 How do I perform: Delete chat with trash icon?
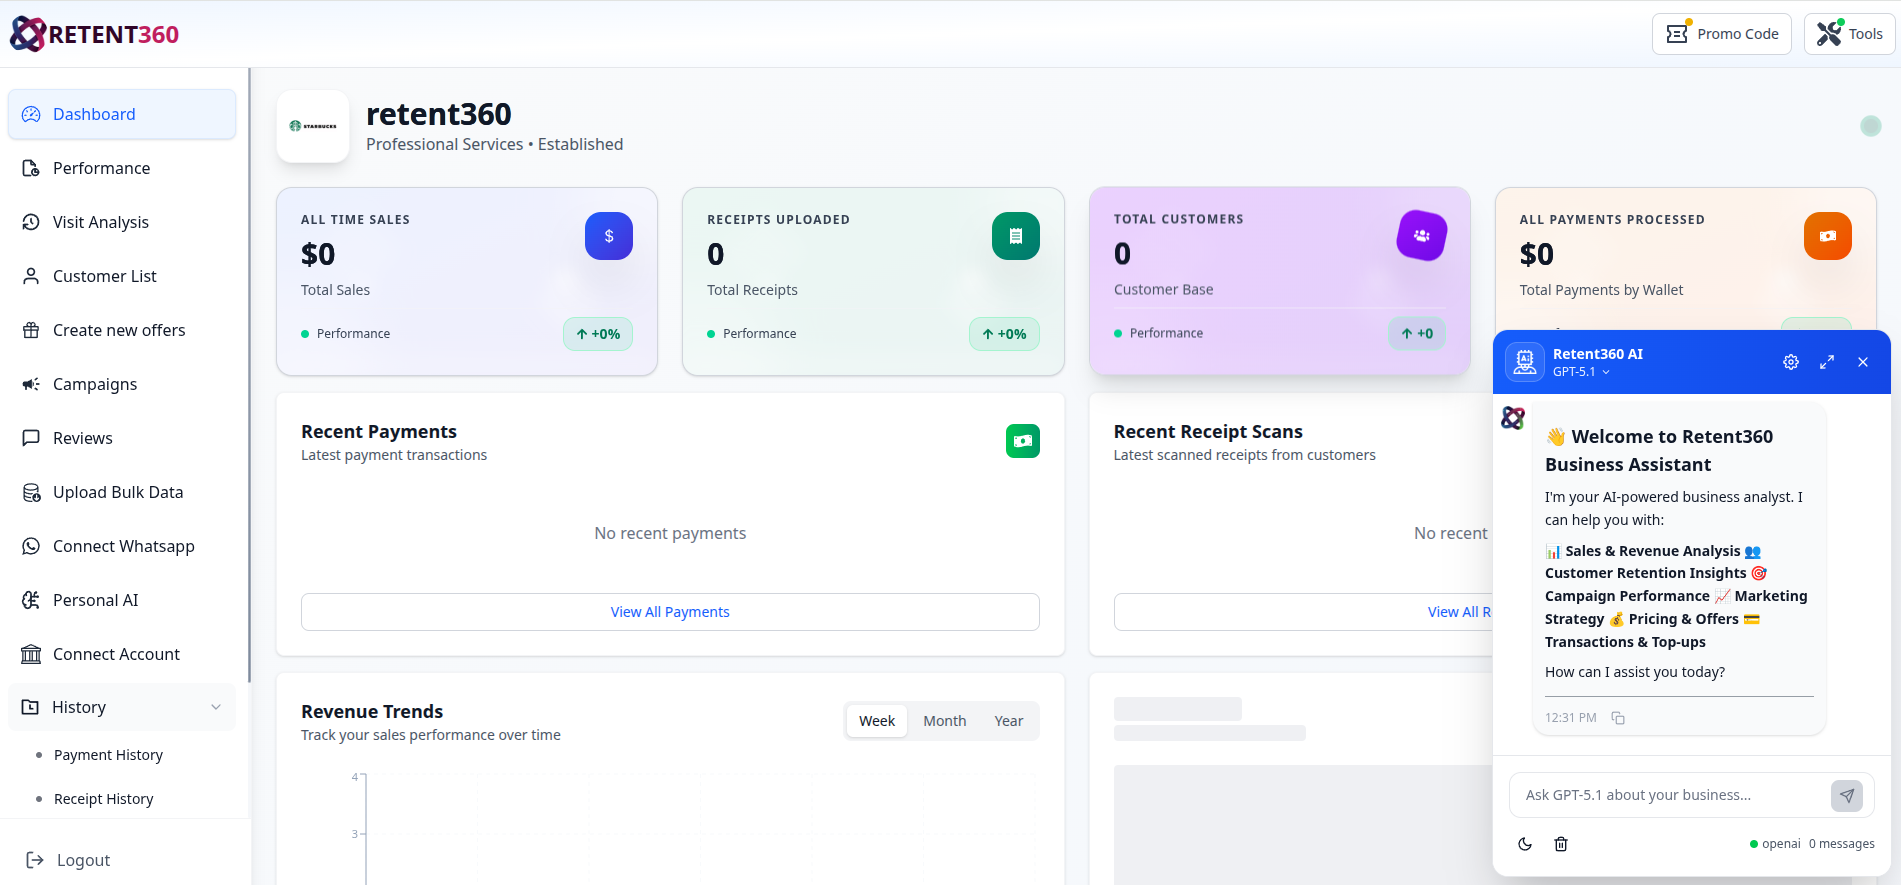(x=1561, y=844)
